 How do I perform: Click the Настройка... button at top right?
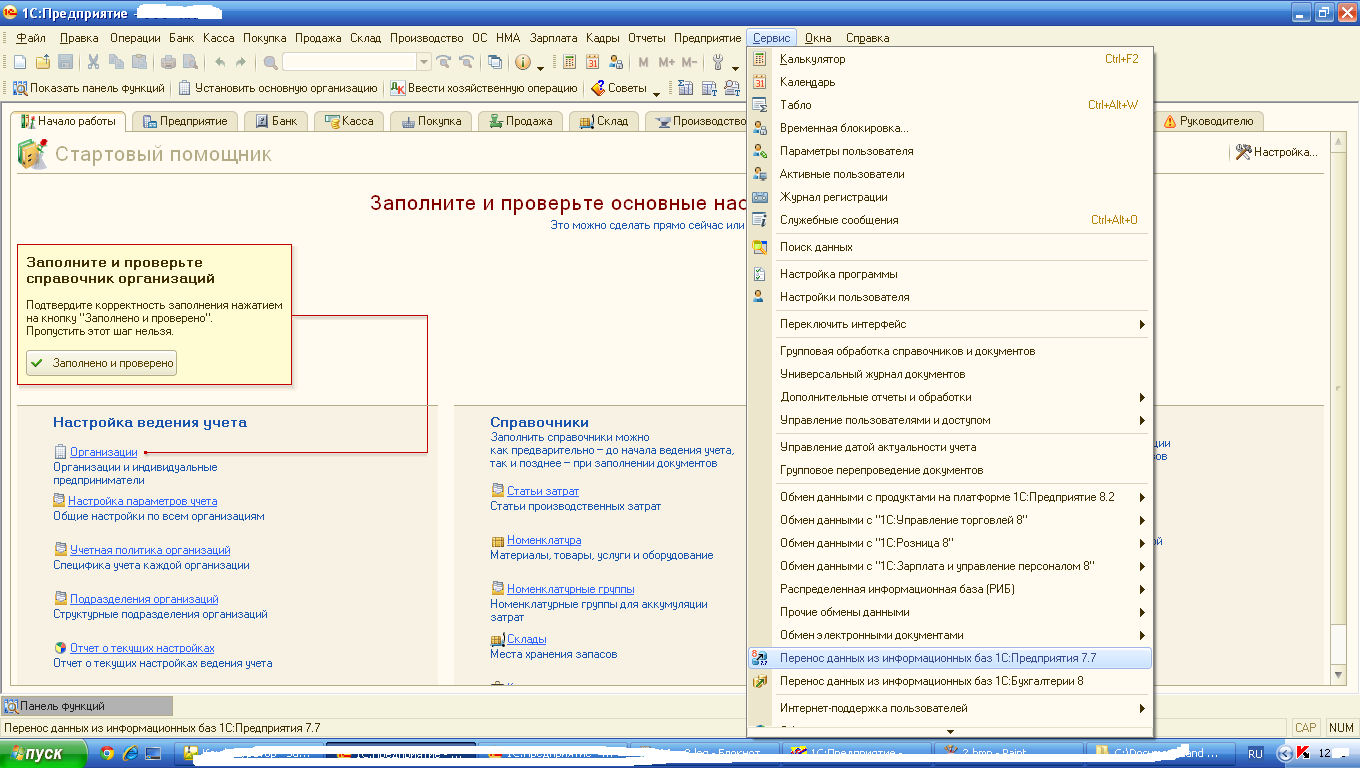[1276, 152]
